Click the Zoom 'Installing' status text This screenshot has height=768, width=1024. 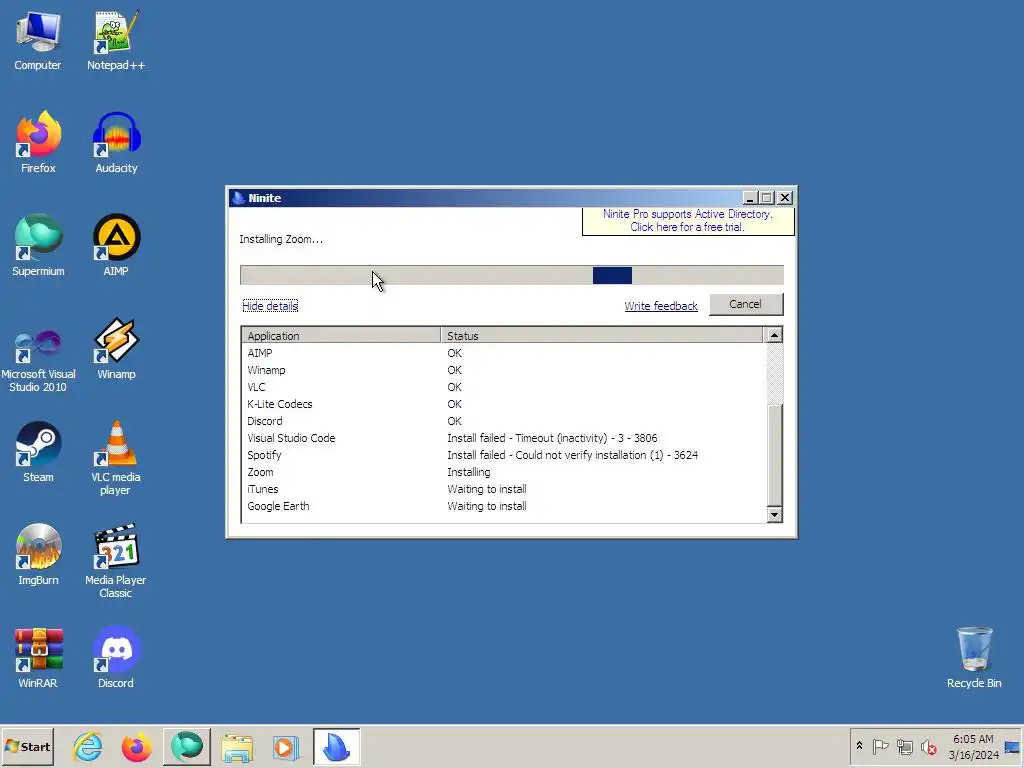468,472
